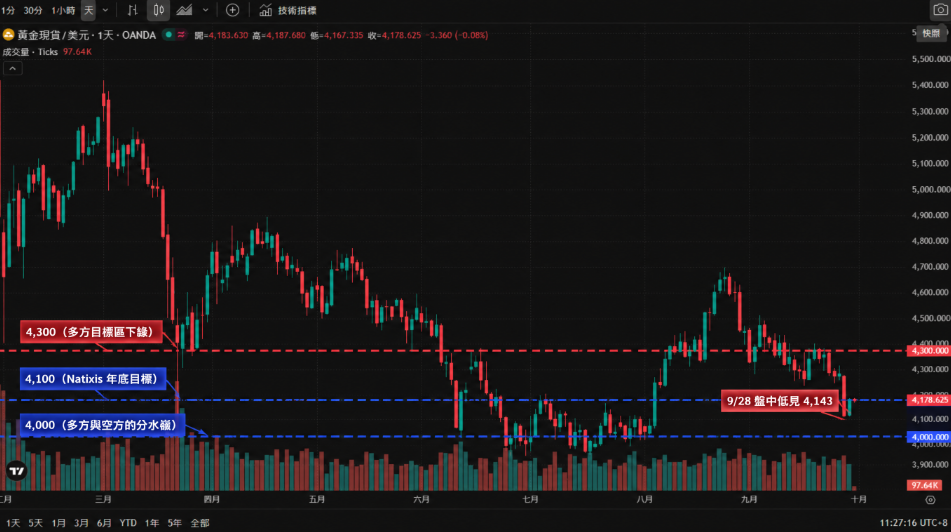Toggle the green market status indicator

pos(169,35)
